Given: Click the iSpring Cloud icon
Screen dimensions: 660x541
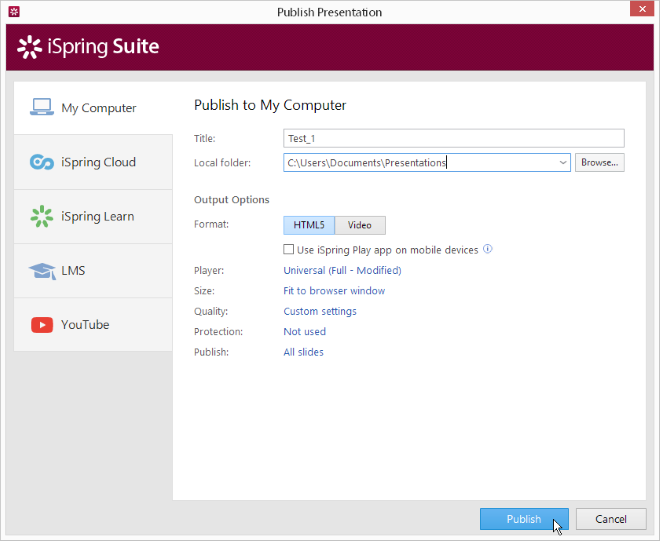Looking at the screenshot, I should 42,162.
